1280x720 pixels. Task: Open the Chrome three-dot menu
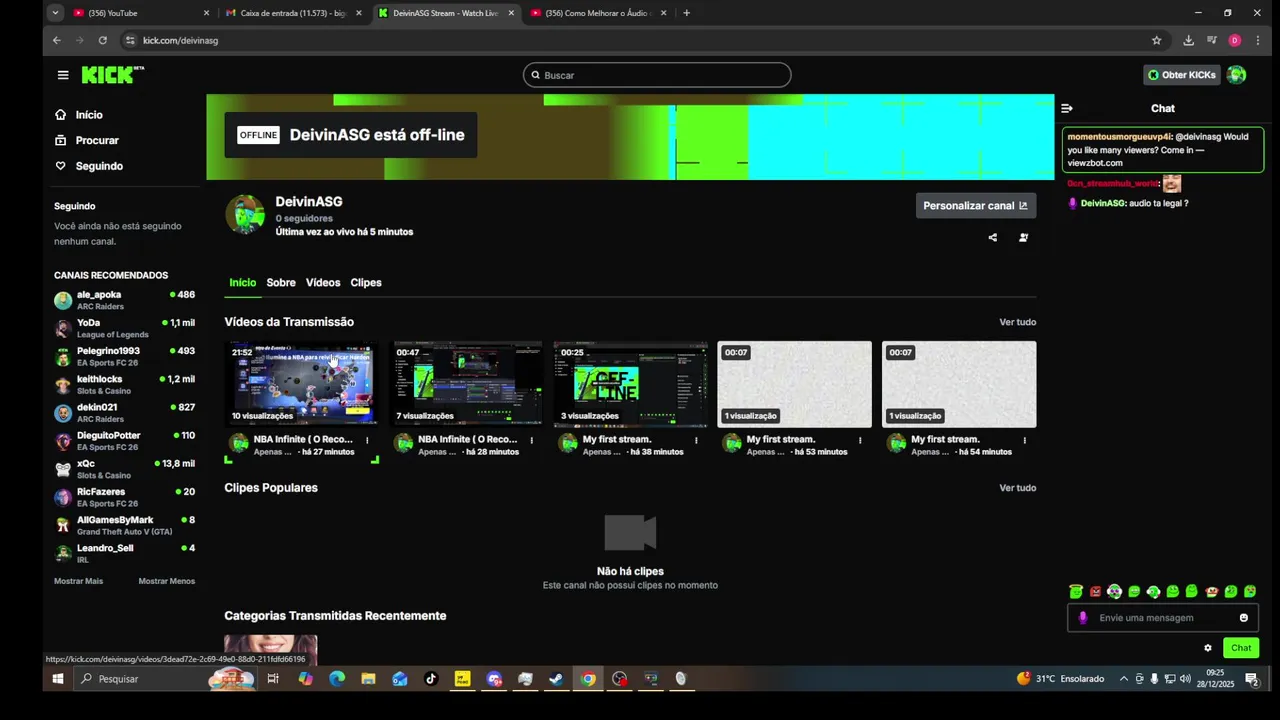coord(1257,40)
